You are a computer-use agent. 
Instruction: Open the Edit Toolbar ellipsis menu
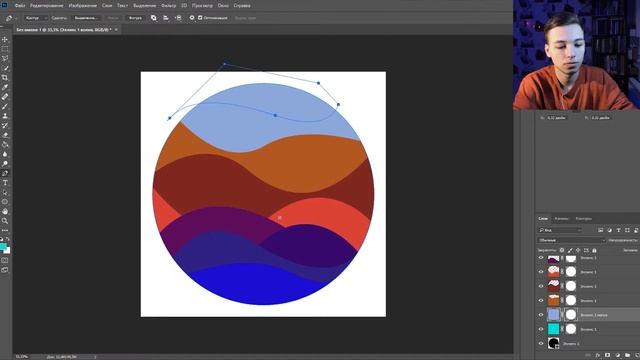pos(5,230)
